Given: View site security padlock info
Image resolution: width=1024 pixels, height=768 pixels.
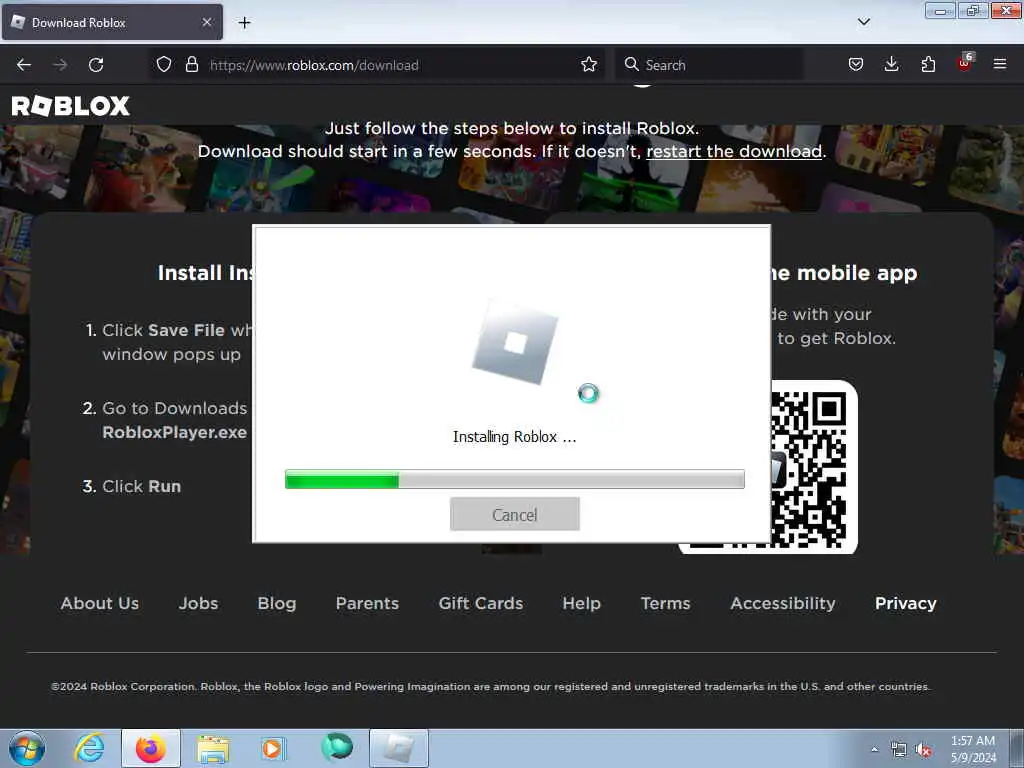Looking at the screenshot, I should 191,64.
